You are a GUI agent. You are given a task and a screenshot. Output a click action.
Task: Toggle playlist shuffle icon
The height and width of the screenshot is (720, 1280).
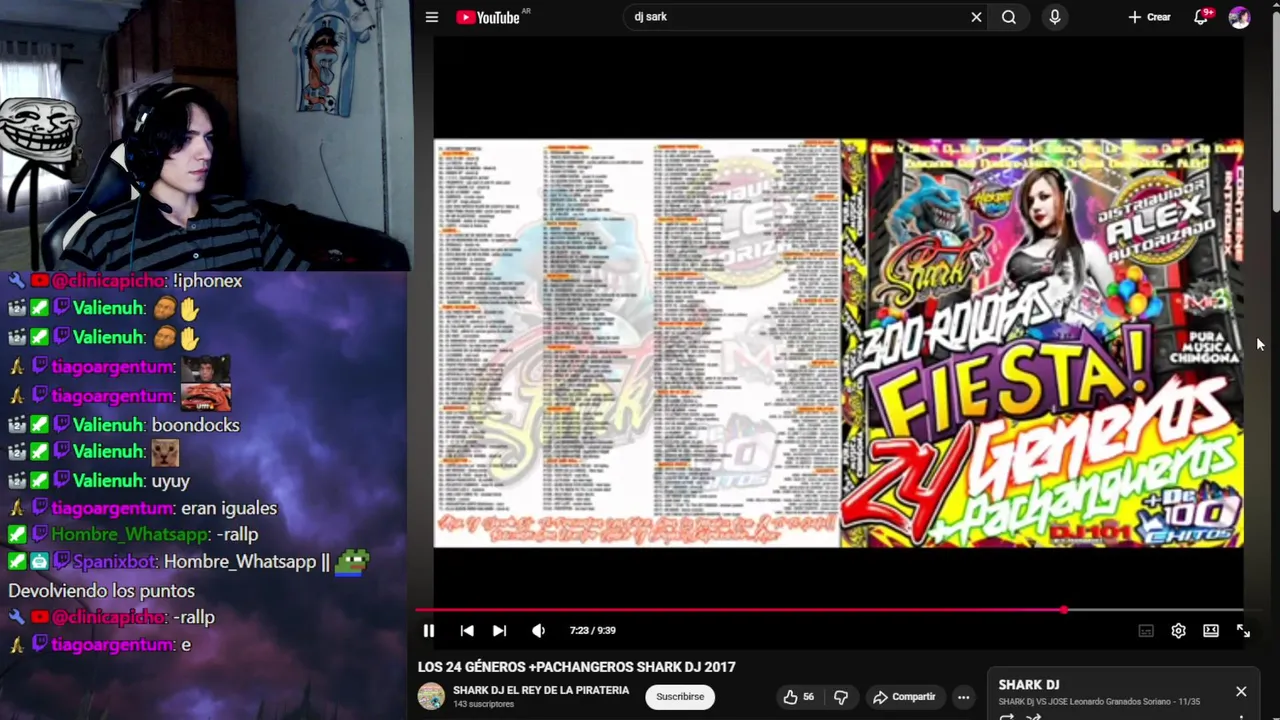(x=1033, y=716)
